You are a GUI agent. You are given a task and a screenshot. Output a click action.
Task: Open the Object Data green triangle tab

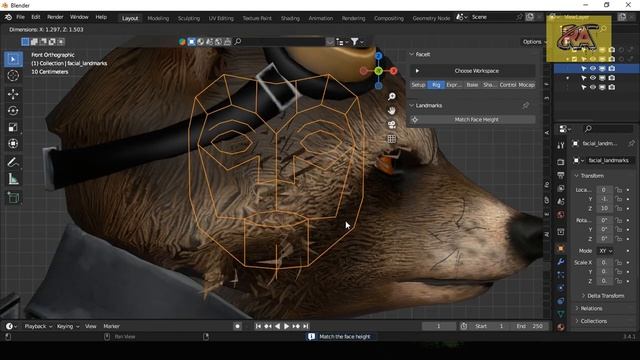click(561, 314)
